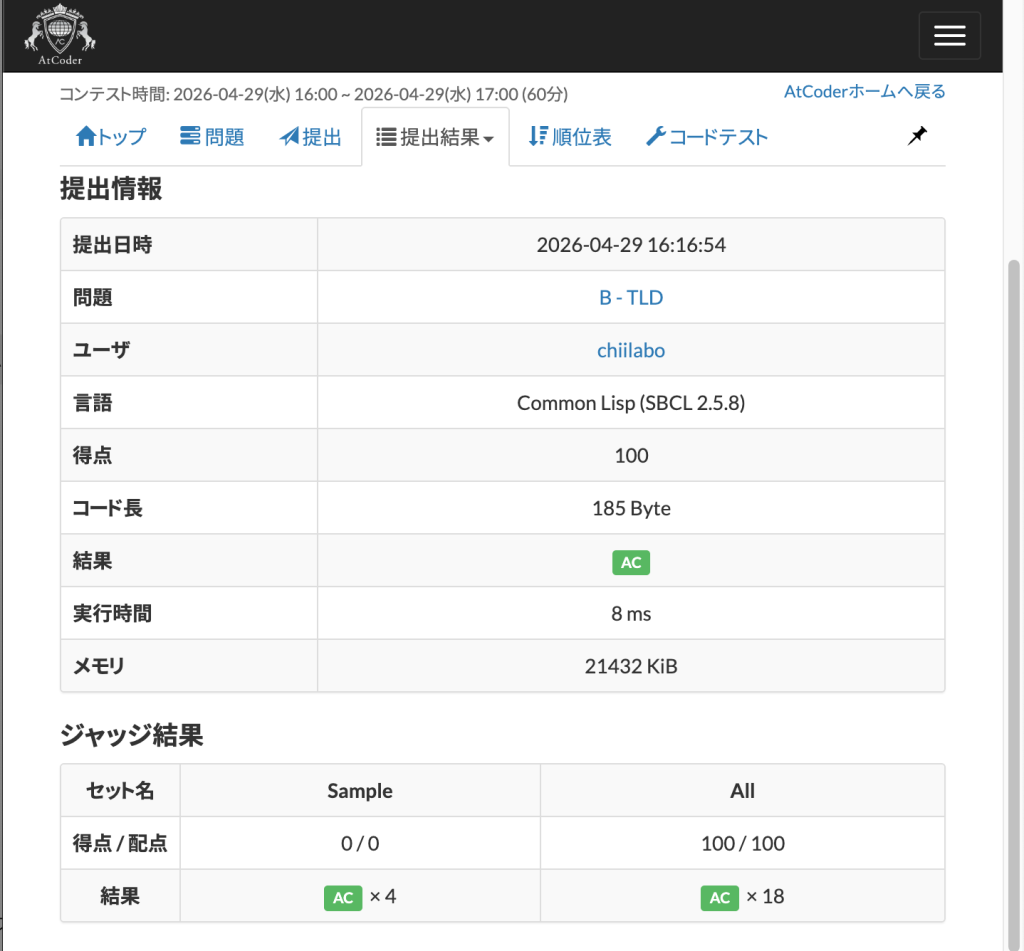This screenshot has height=951, width=1024.
Task: Select the home icon on the トップ tab
Action: [x=87, y=136]
